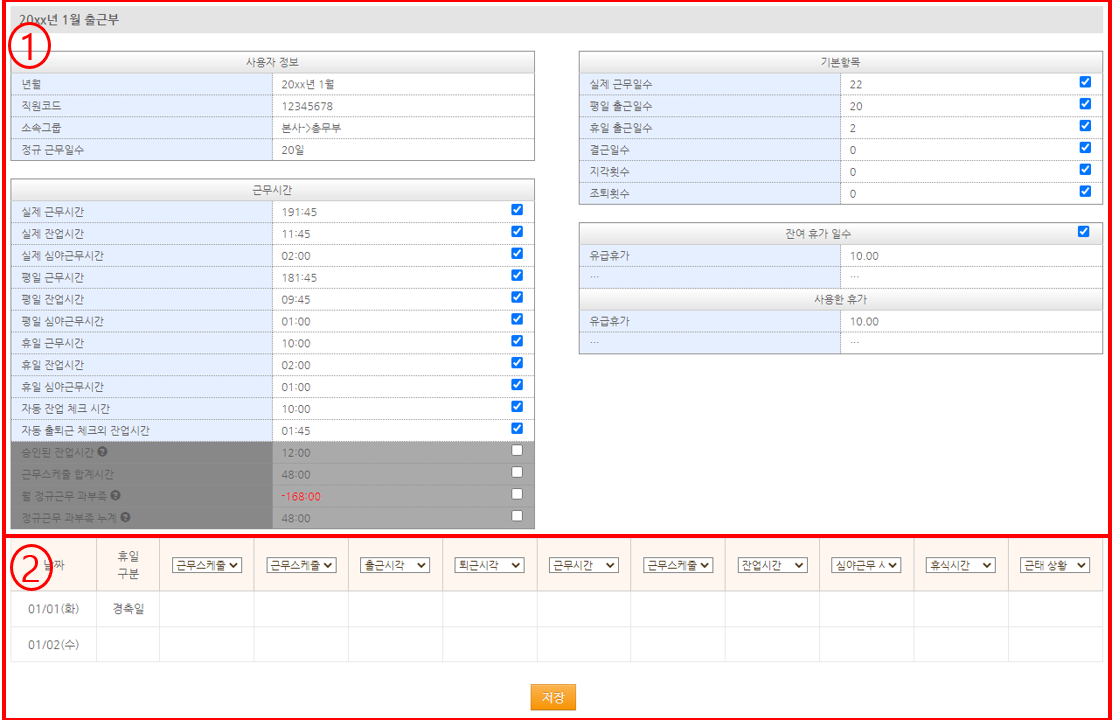Open the 출근시각 column dropdown
This screenshot has width=1115, height=720.
click(395, 565)
